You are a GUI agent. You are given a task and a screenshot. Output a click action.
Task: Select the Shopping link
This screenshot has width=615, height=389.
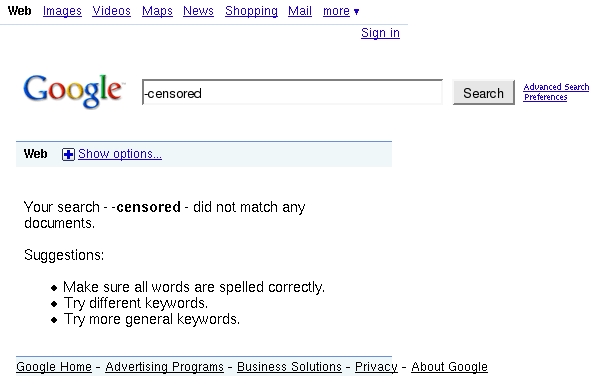251,11
